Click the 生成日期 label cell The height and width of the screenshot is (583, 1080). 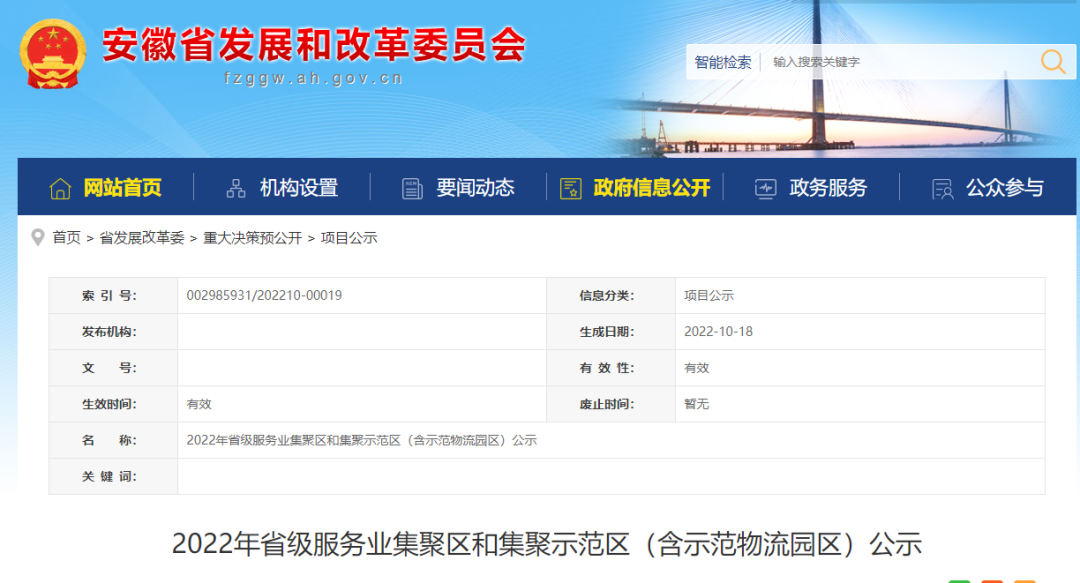tap(611, 331)
